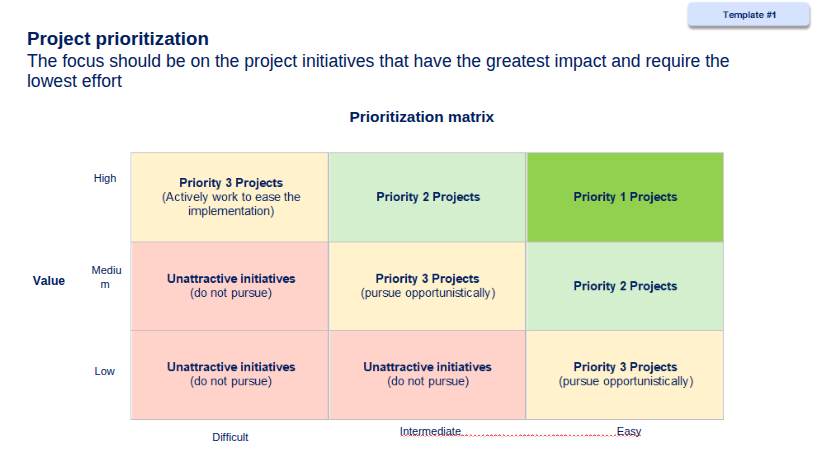Click the Low row label

(x=104, y=371)
